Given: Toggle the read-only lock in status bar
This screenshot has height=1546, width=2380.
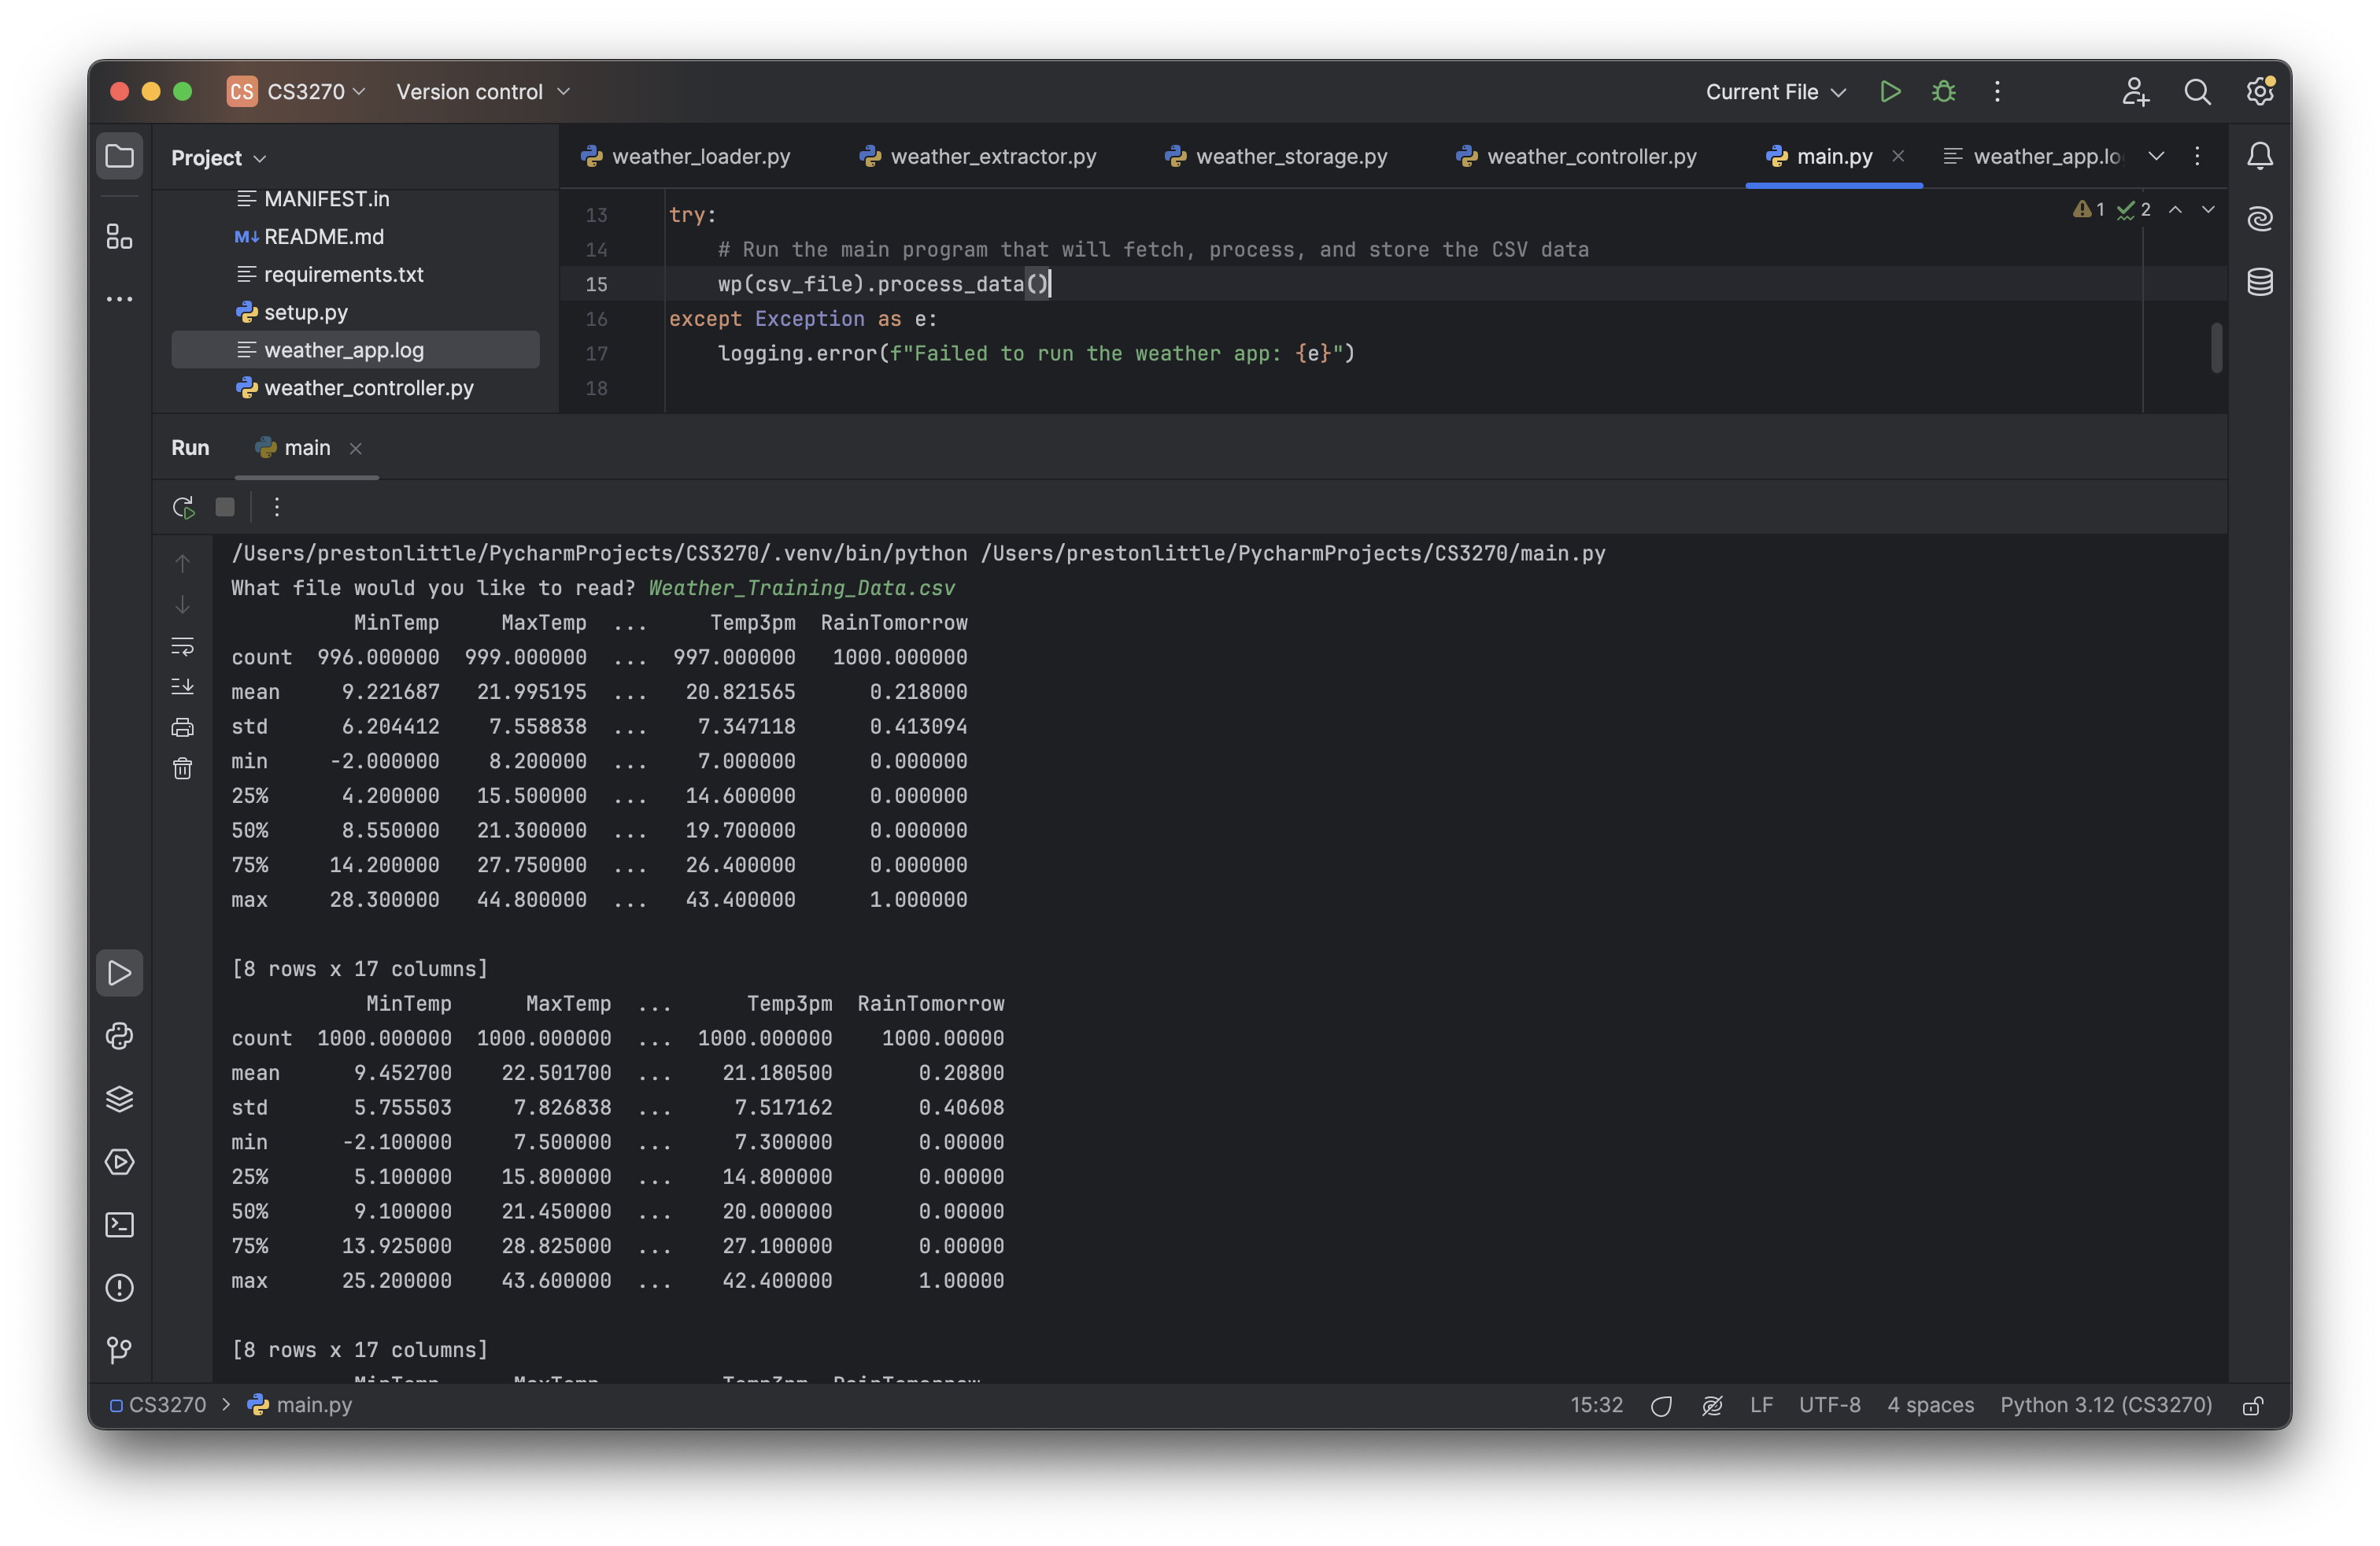Looking at the screenshot, I should [2253, 1405].
